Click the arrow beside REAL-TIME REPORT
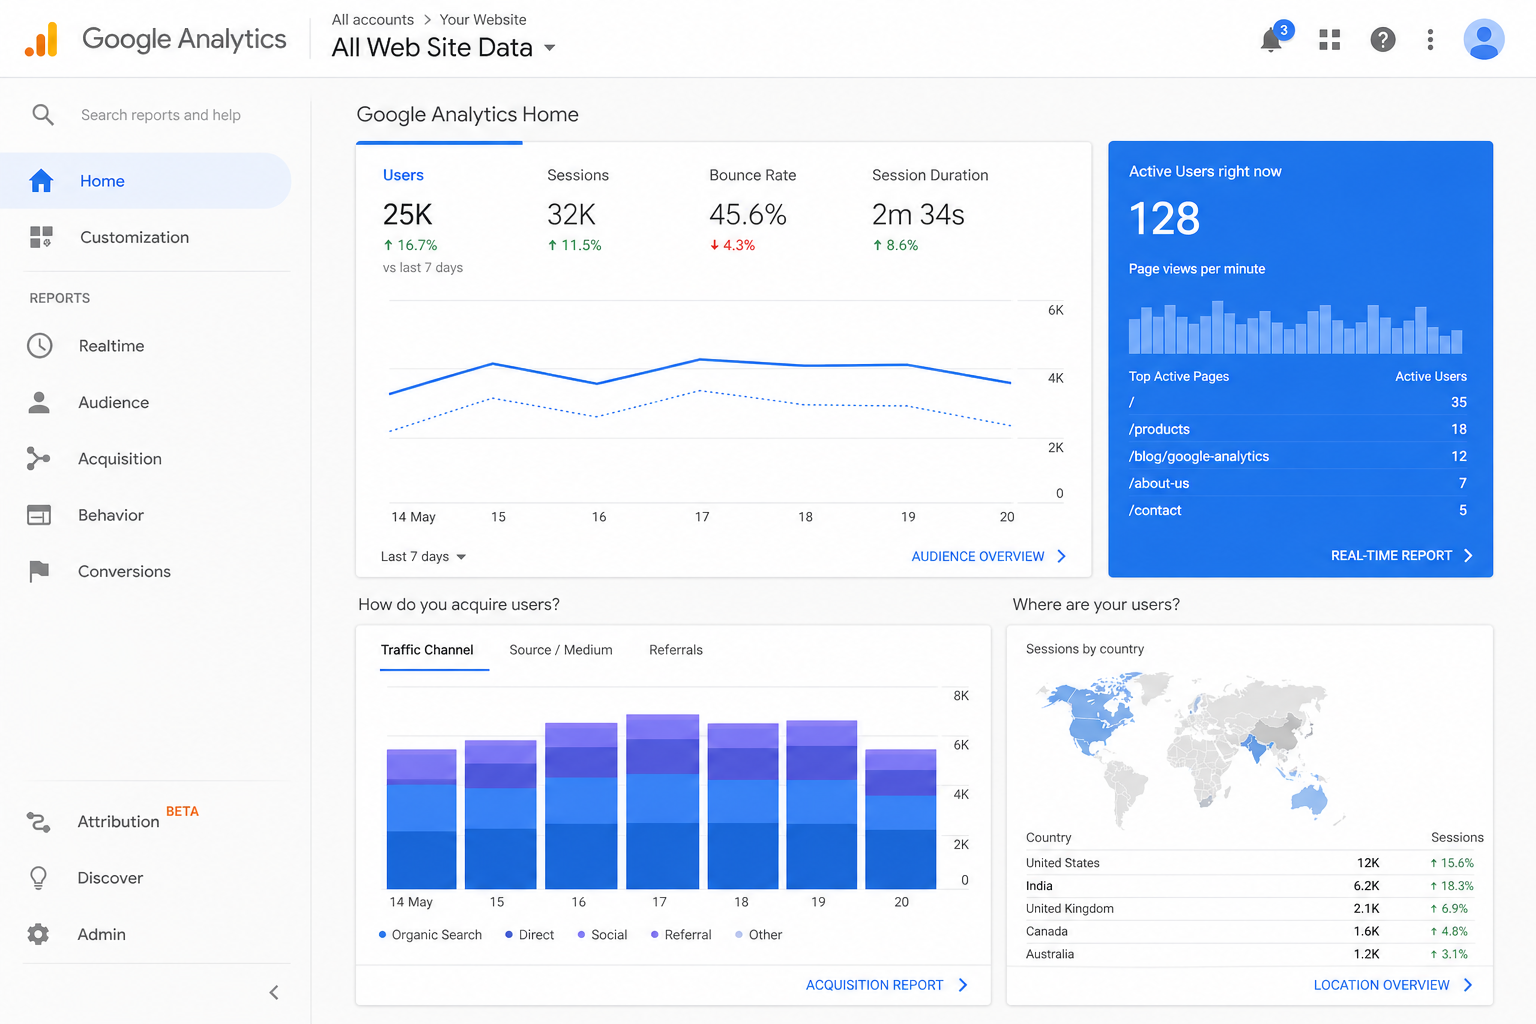This screenshot has width=1536, height=1024. click(x=1468, y=555)
